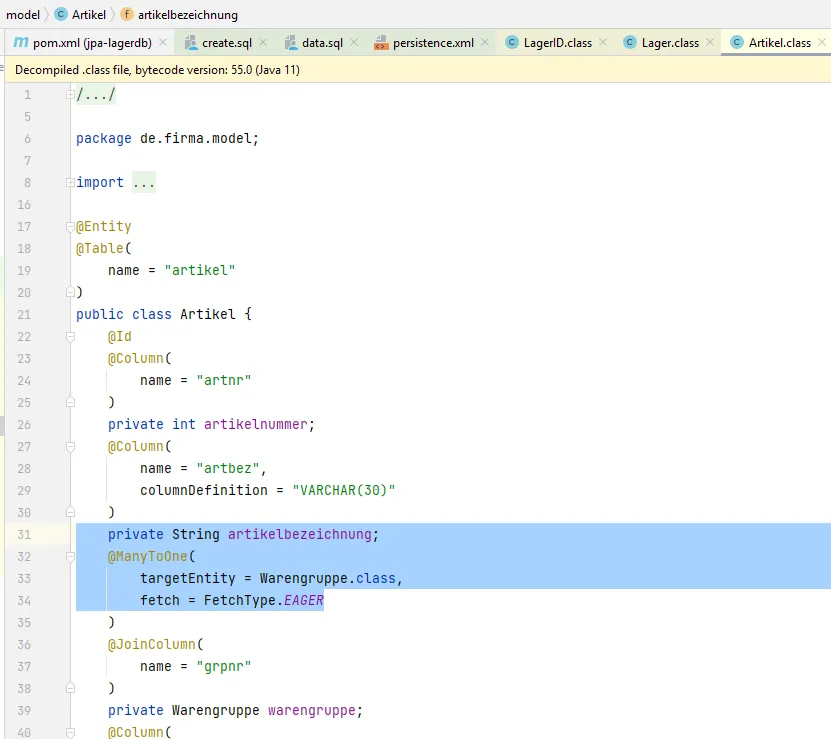Click gutter line number 21

(24, 314)
